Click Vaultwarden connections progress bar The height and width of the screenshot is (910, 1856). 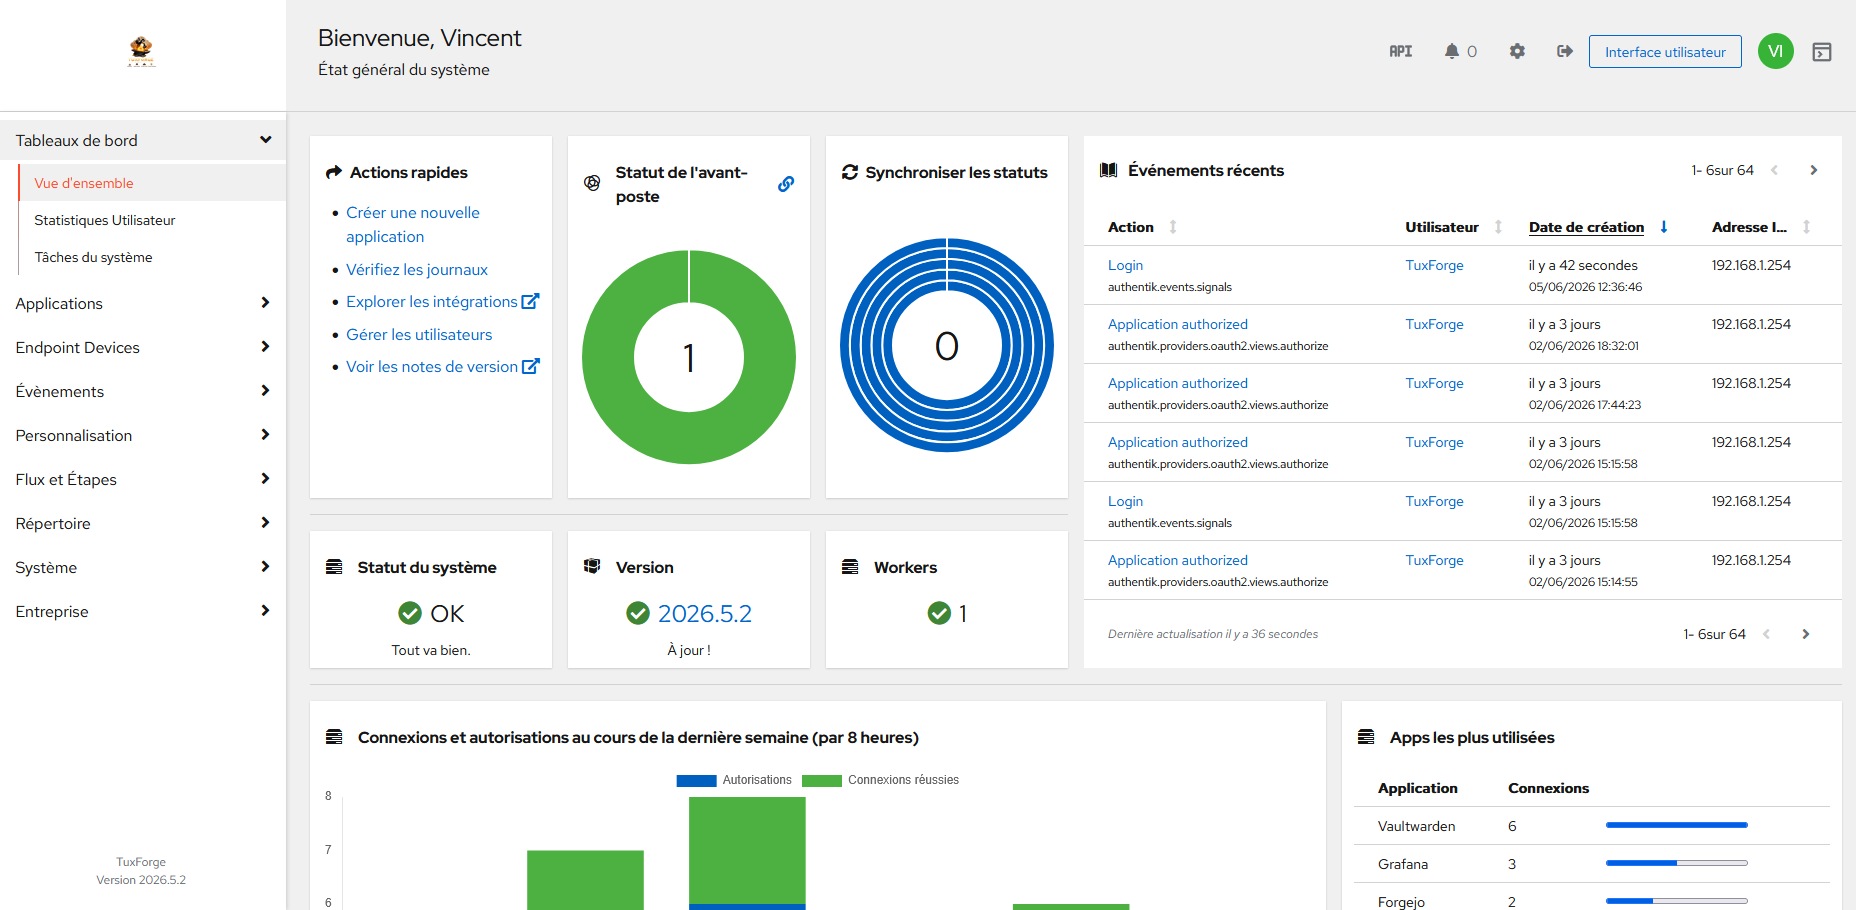[x=1676, y=825]
